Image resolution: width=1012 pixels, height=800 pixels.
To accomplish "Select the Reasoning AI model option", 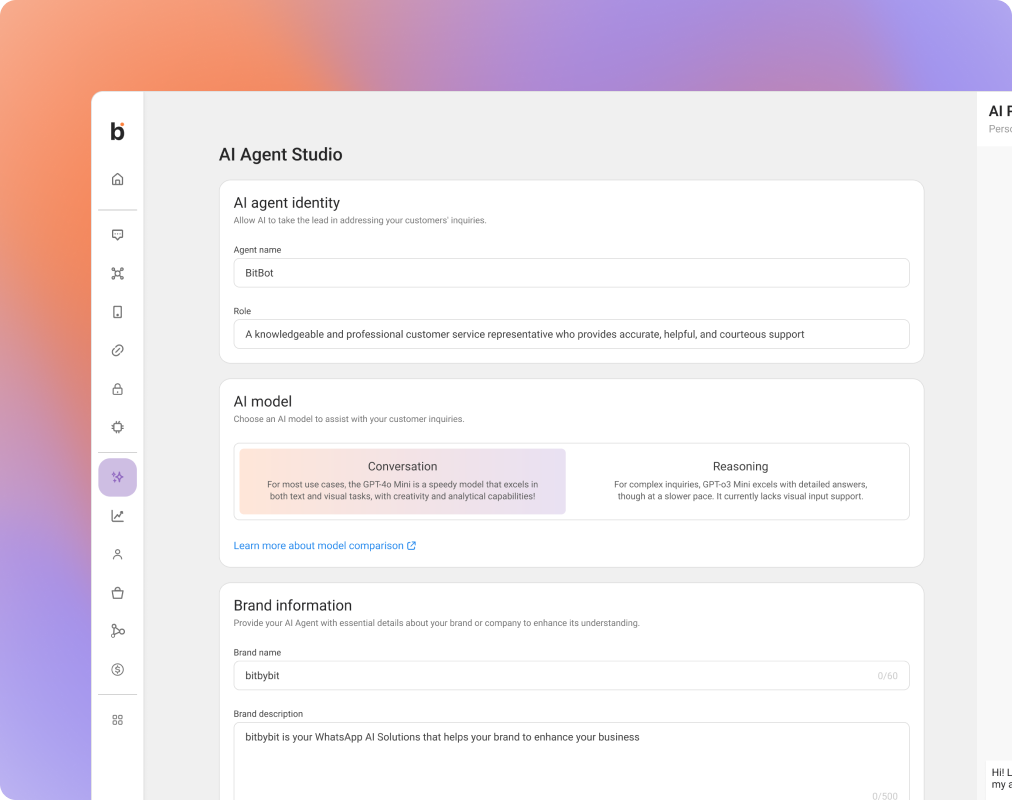I will 740,481.
